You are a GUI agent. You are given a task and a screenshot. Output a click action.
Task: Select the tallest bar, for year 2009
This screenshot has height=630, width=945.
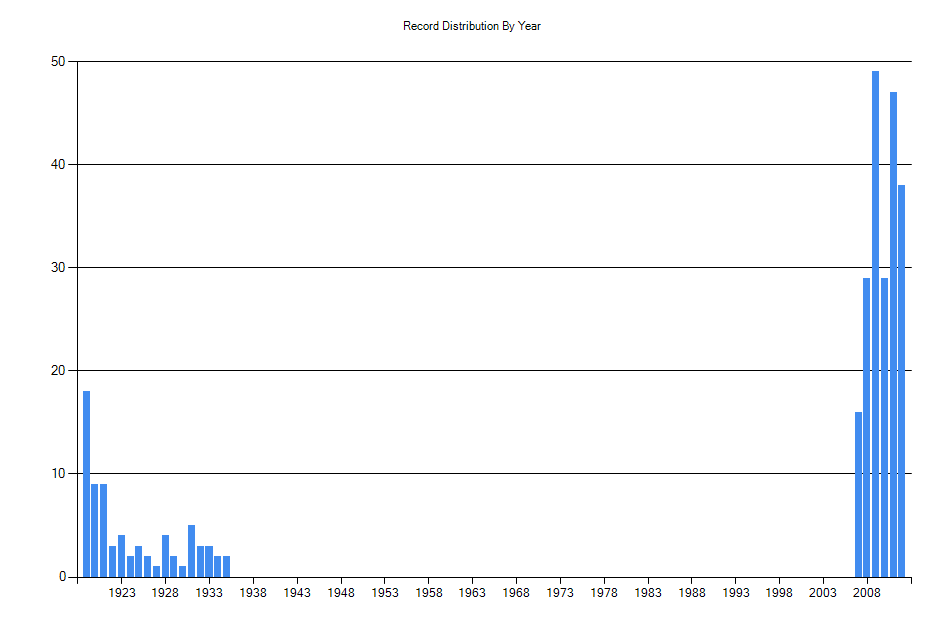tap(875, 324)
